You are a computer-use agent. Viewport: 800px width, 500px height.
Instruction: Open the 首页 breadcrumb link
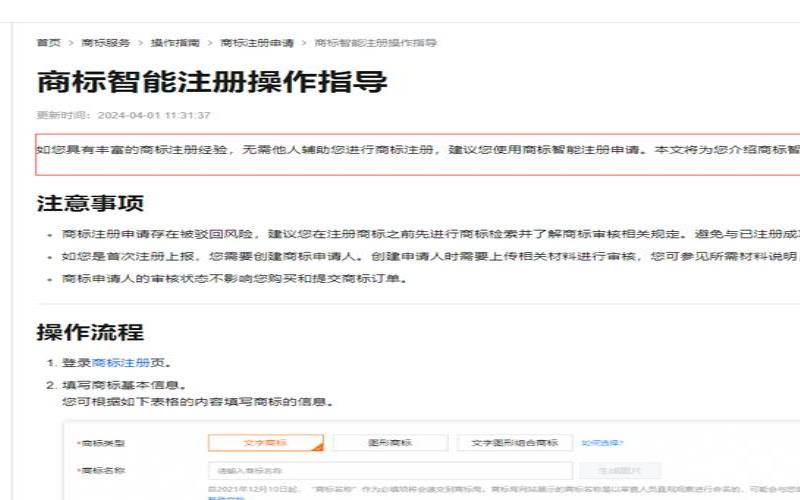click(x=48, y=43)
